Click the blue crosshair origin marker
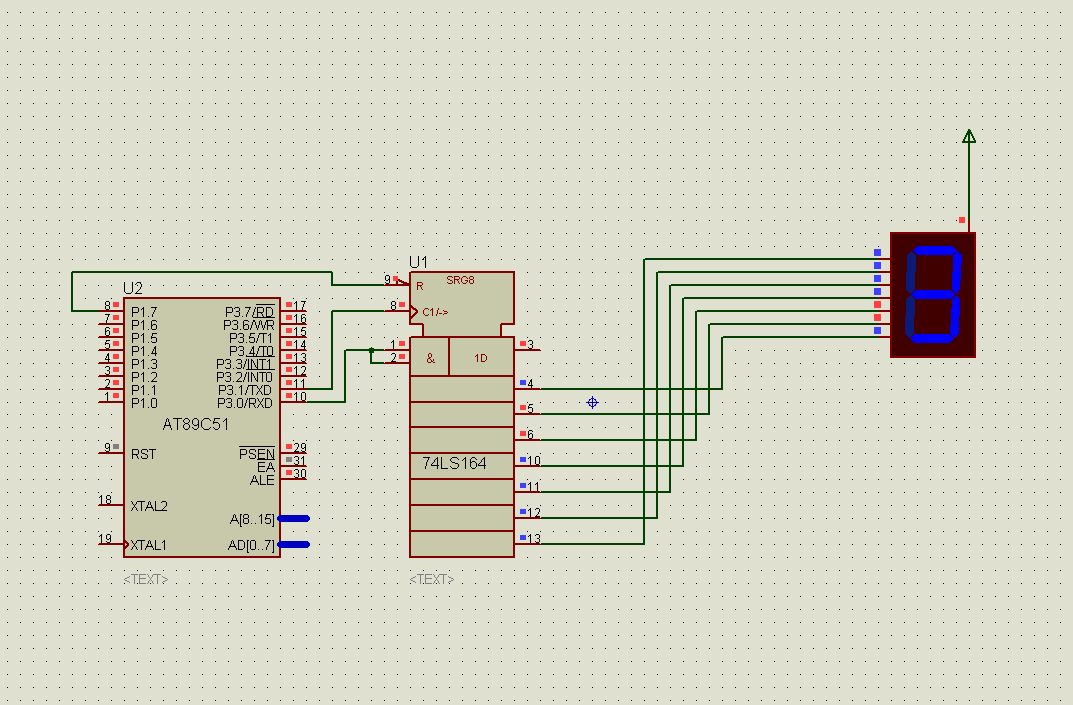This screenshot has width=1073, height=705. pyautogui.click(x=593, y=402)
